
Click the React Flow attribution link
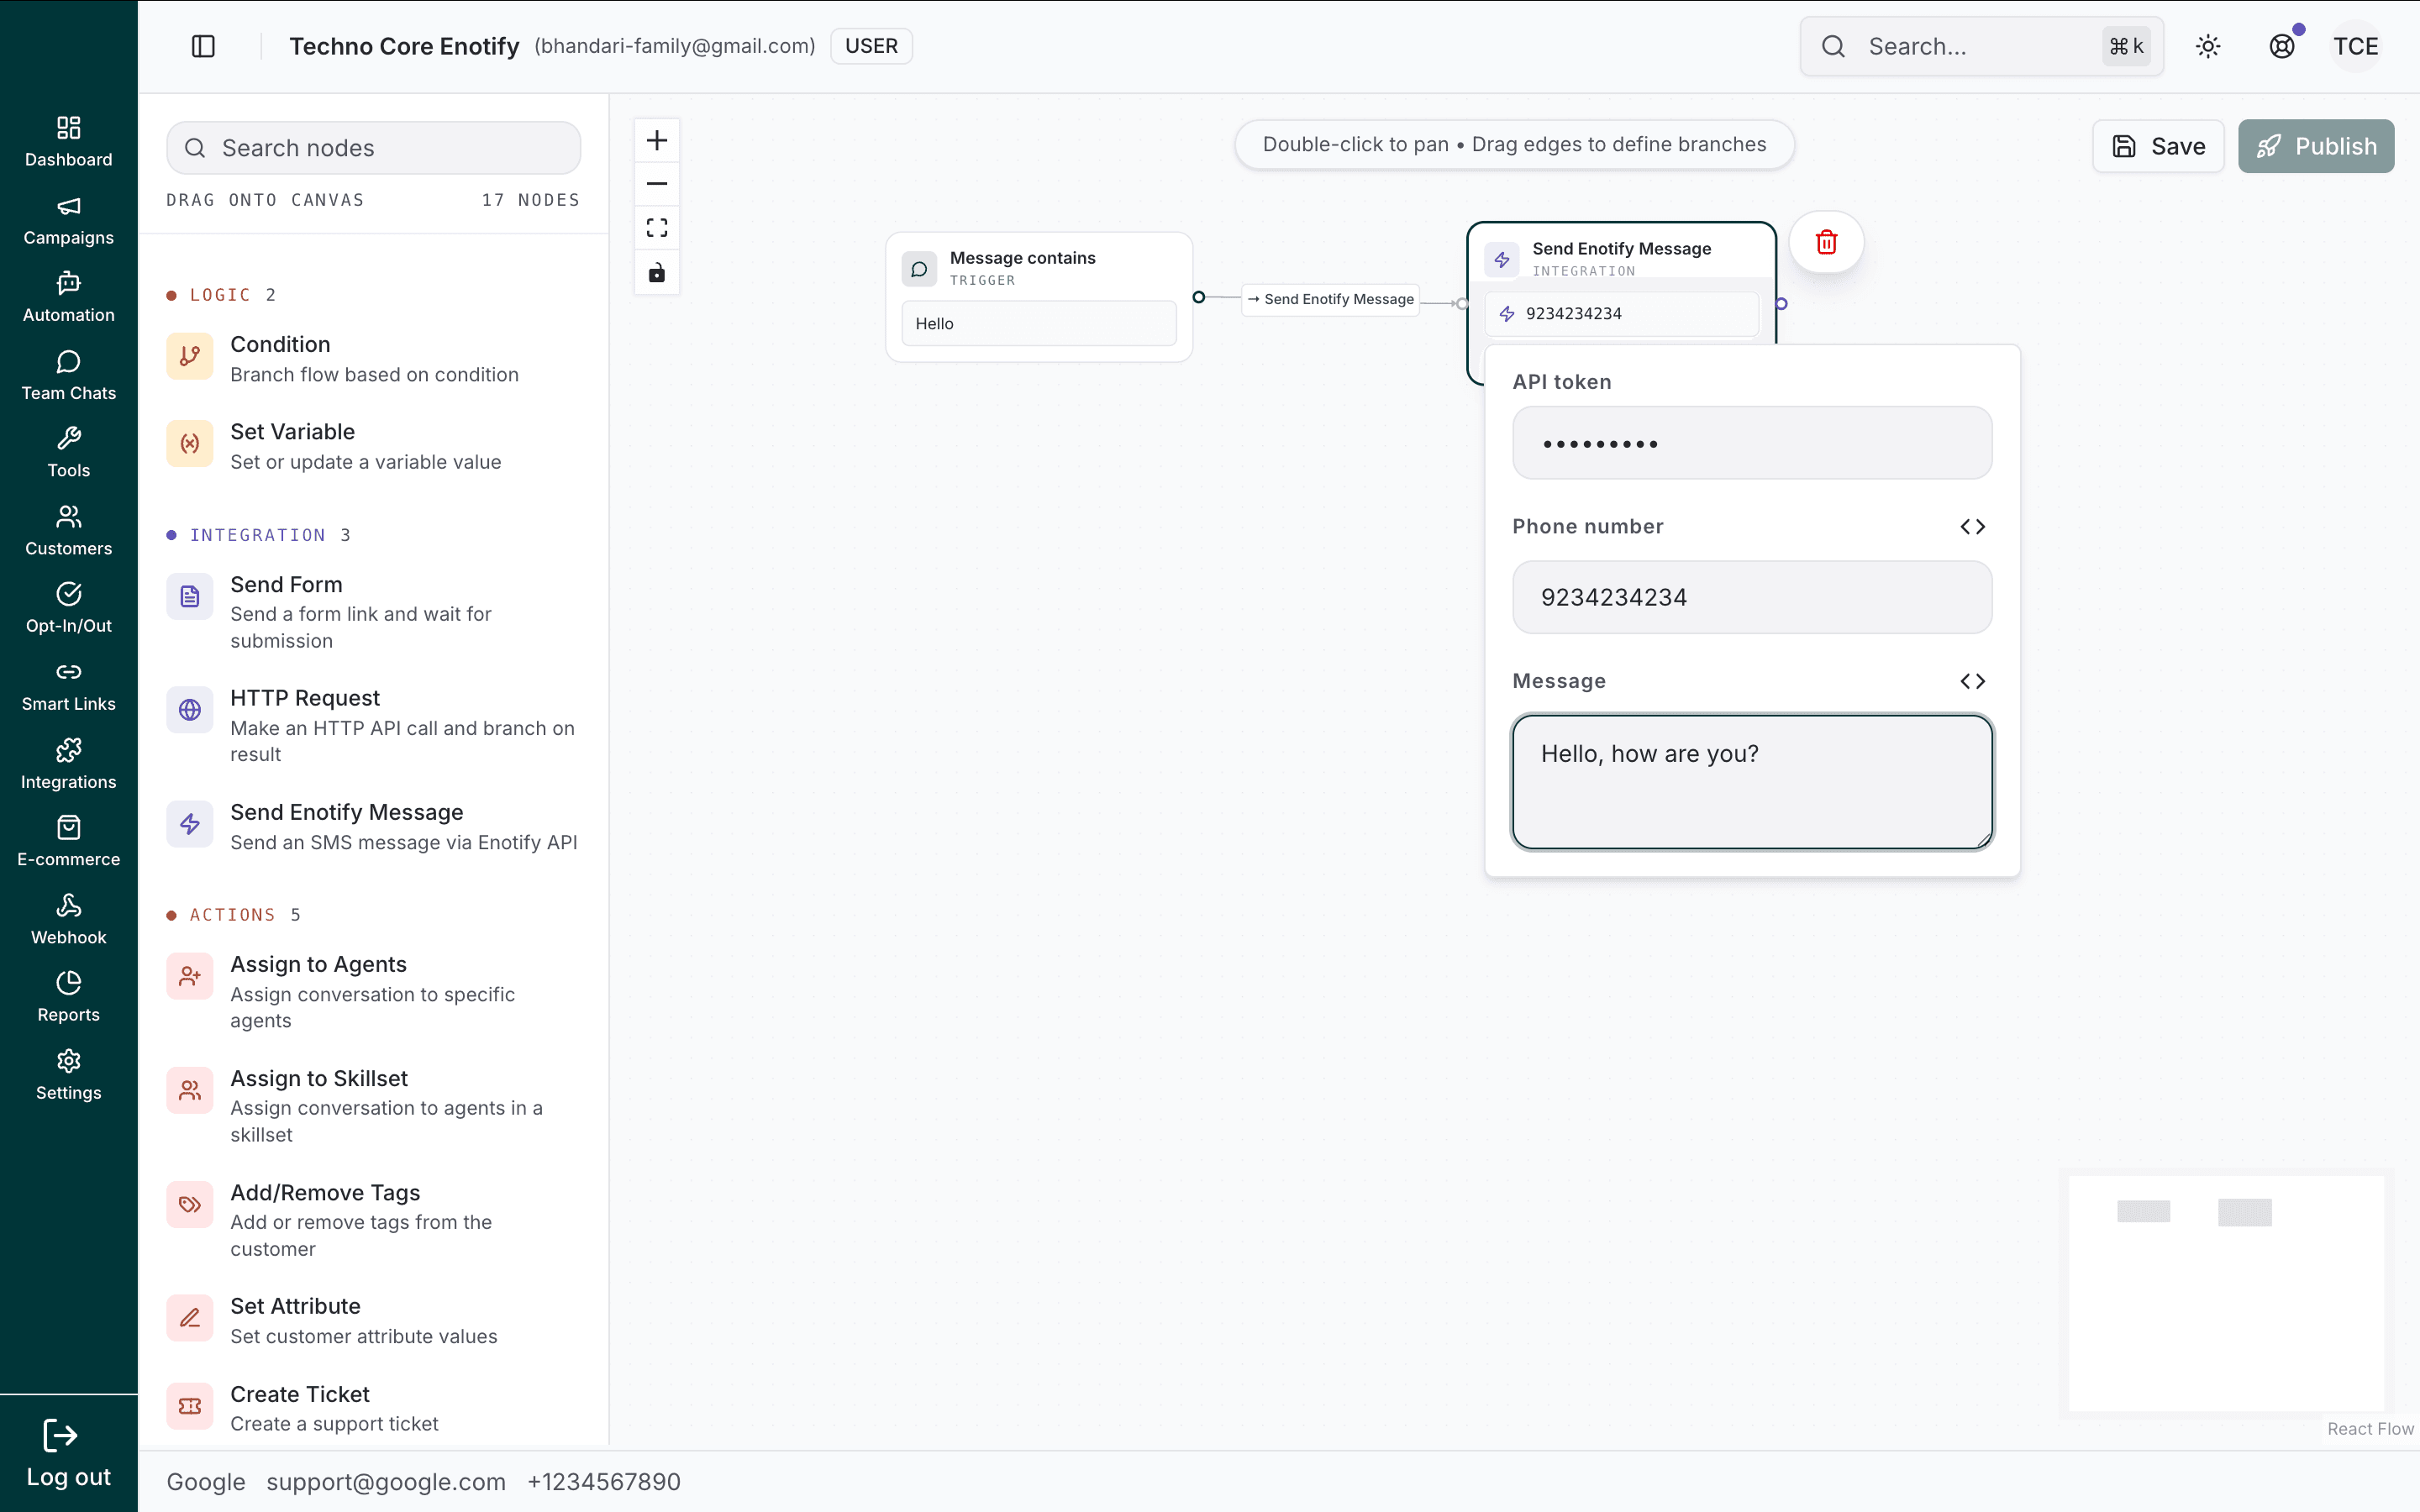[2370, 1429]
